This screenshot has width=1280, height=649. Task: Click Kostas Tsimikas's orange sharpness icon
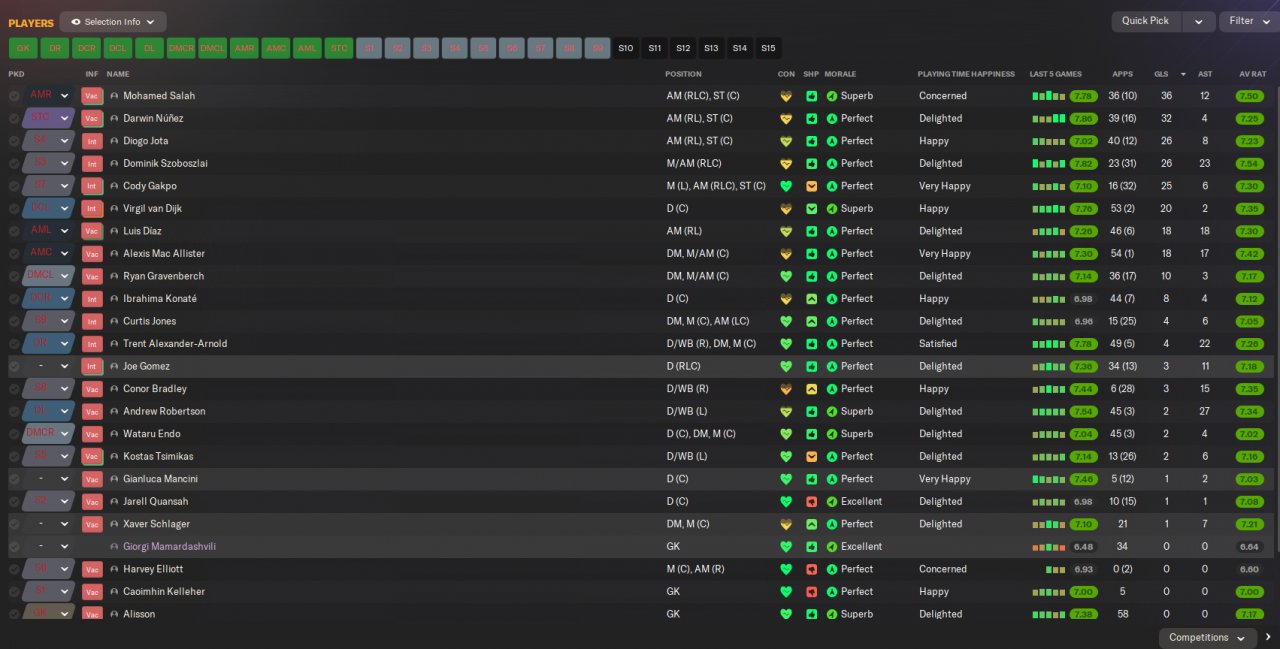[812, 456]
